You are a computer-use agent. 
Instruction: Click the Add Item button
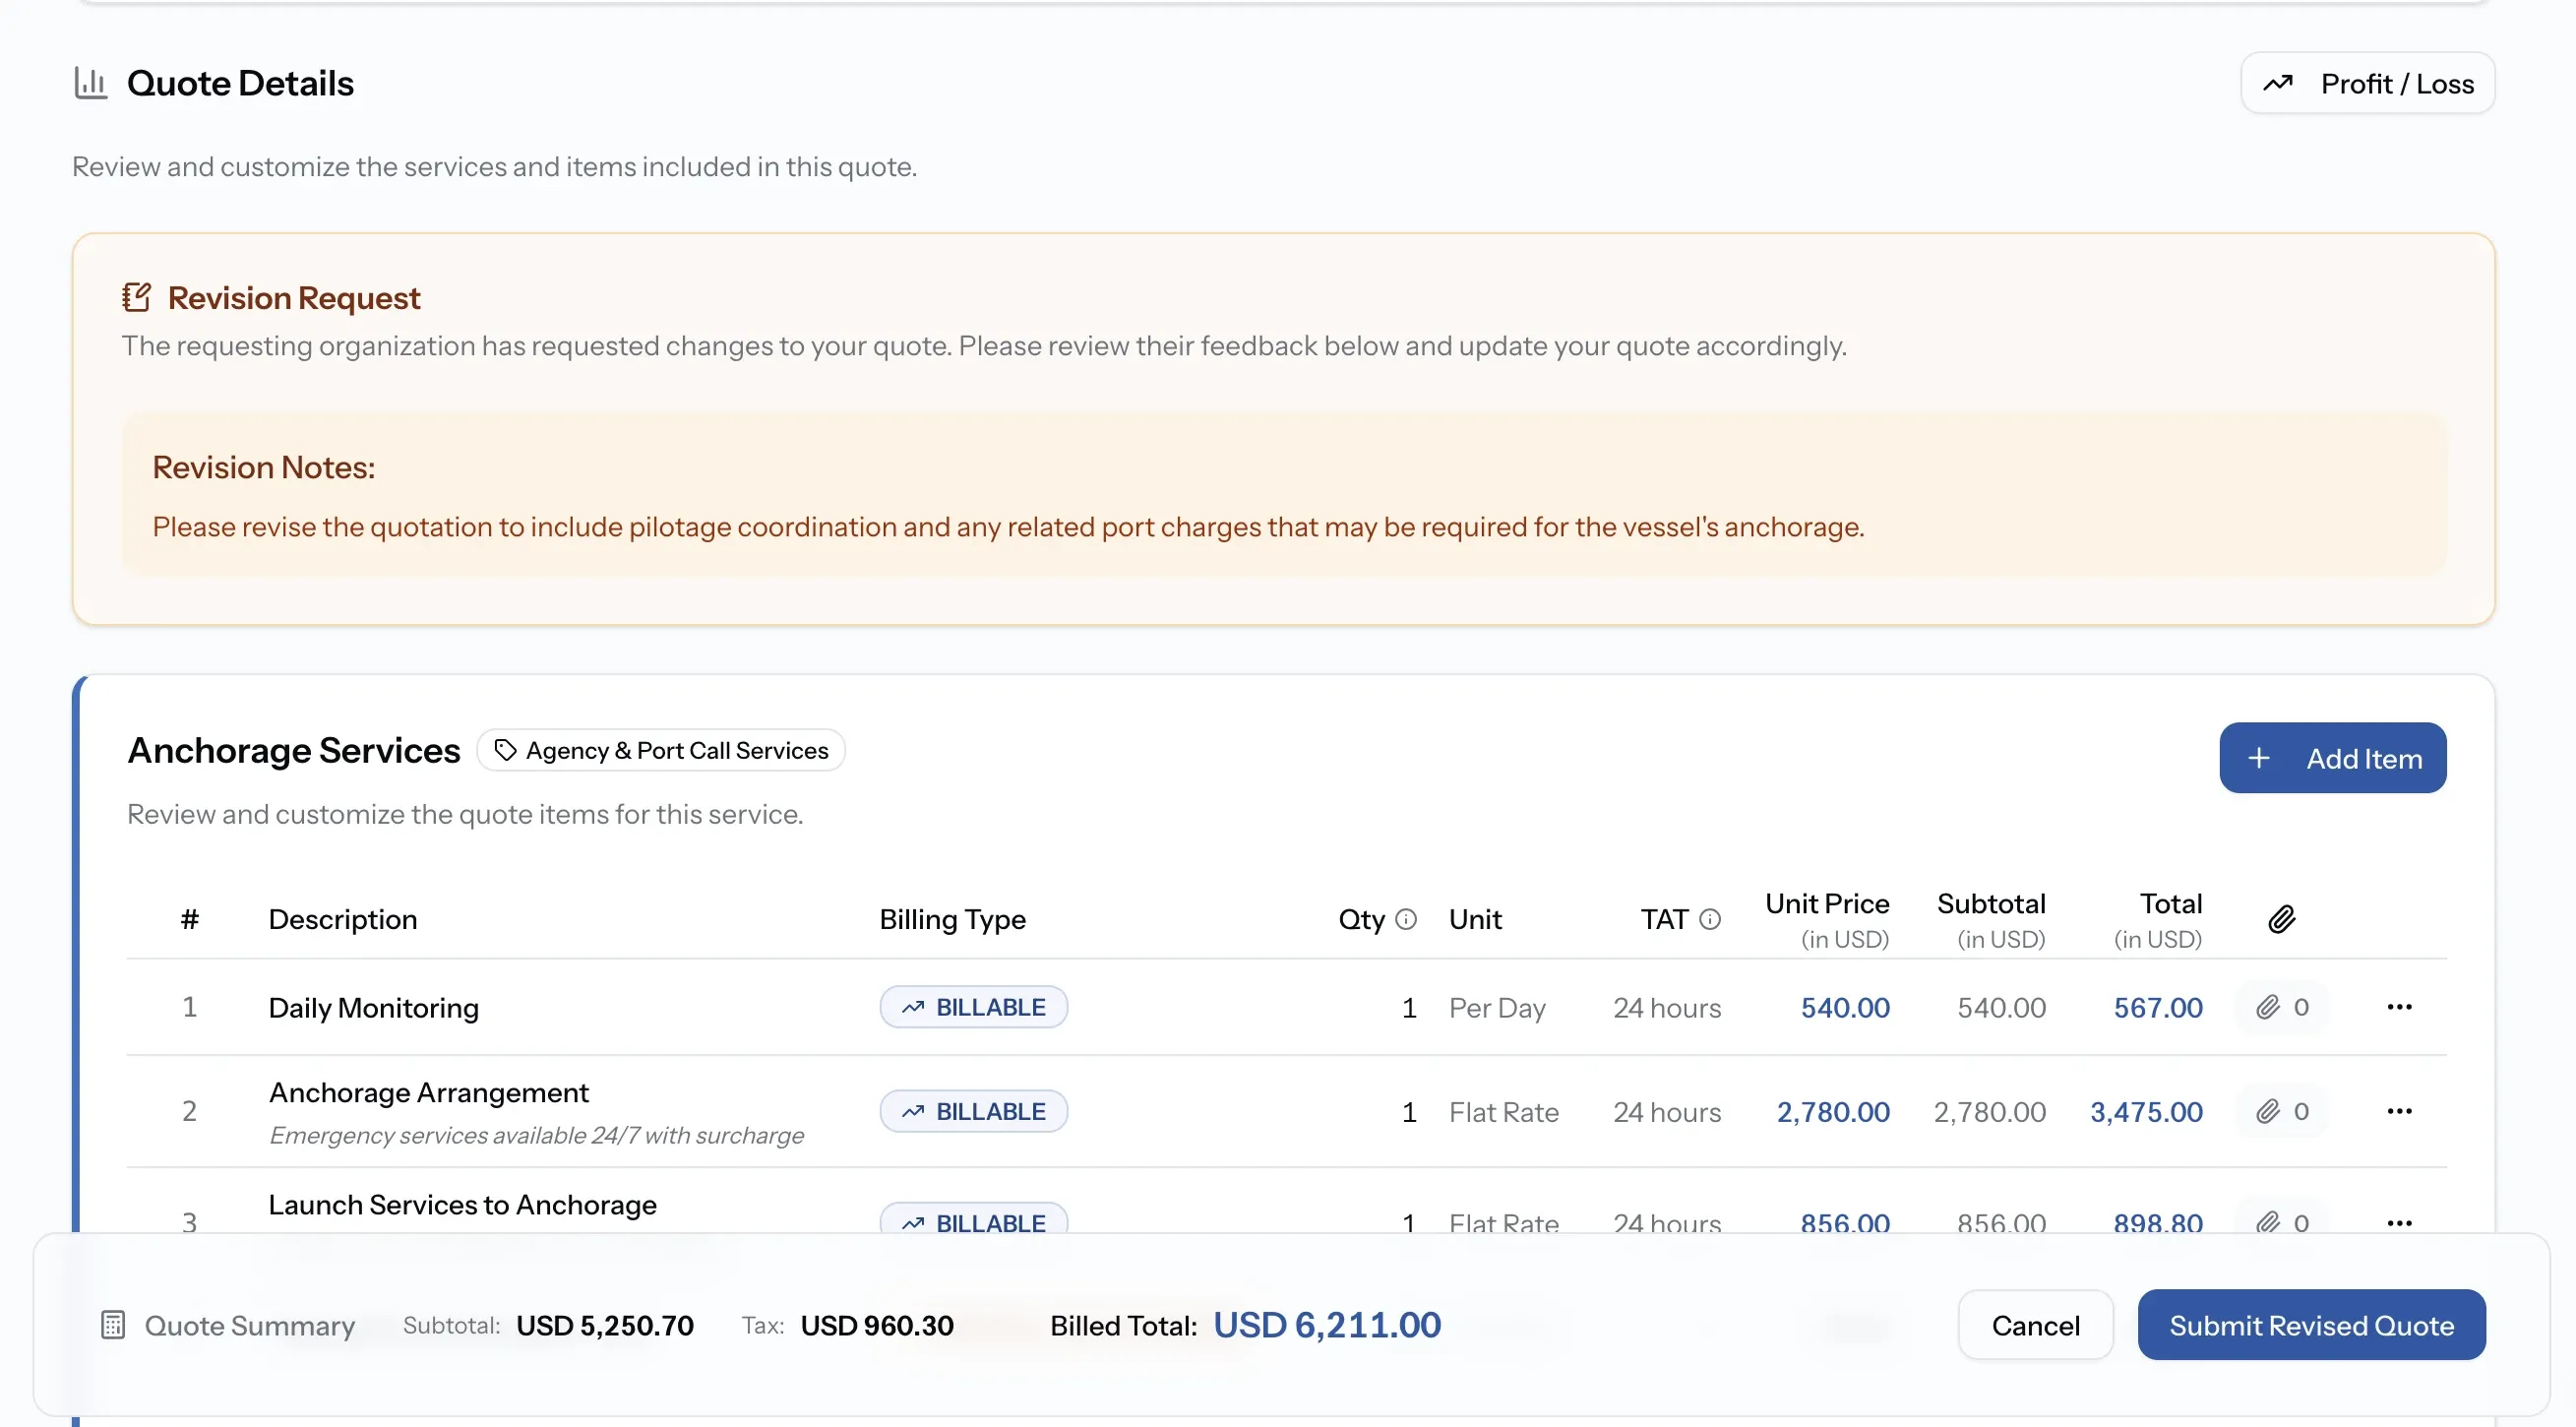tap(2332, 758)
